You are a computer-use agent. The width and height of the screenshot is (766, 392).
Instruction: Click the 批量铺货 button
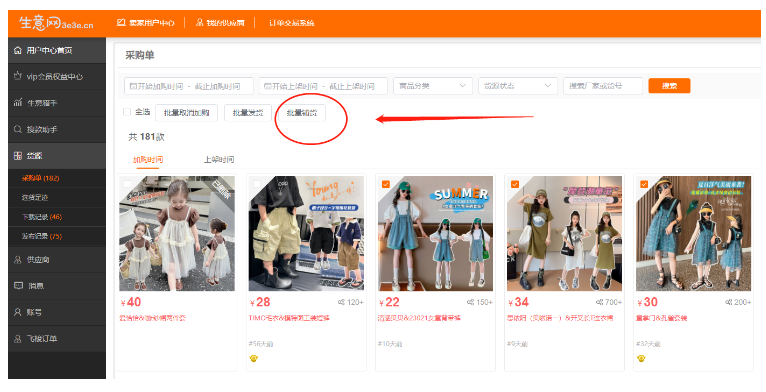pos(301,113)
